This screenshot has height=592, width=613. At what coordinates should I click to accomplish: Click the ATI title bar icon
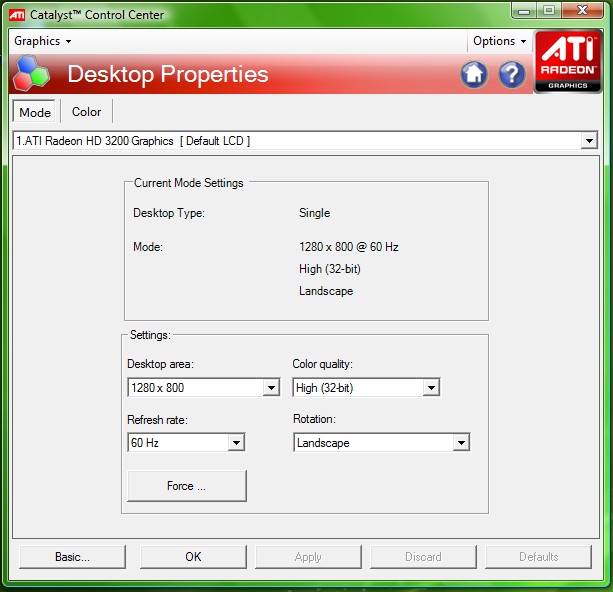coord(17,15)
